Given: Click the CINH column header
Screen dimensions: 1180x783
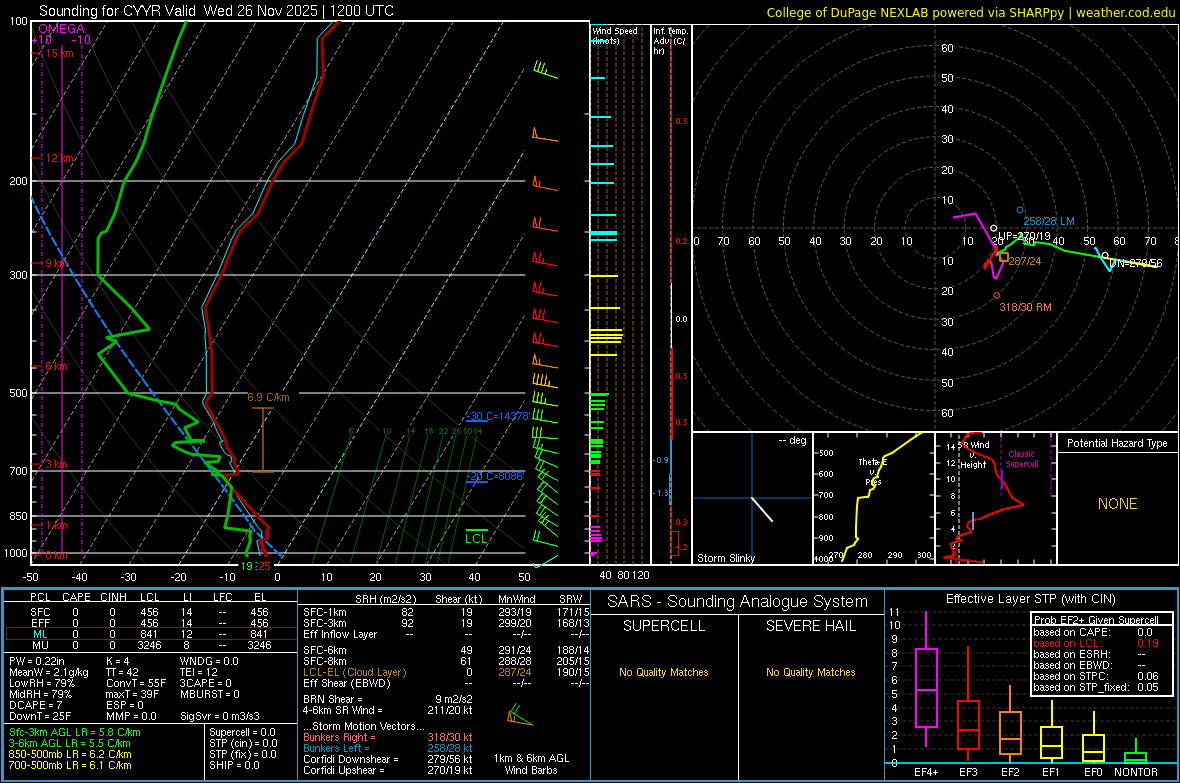Looking at the screenshot, I should pyautogui.click(x=113, y=597).
